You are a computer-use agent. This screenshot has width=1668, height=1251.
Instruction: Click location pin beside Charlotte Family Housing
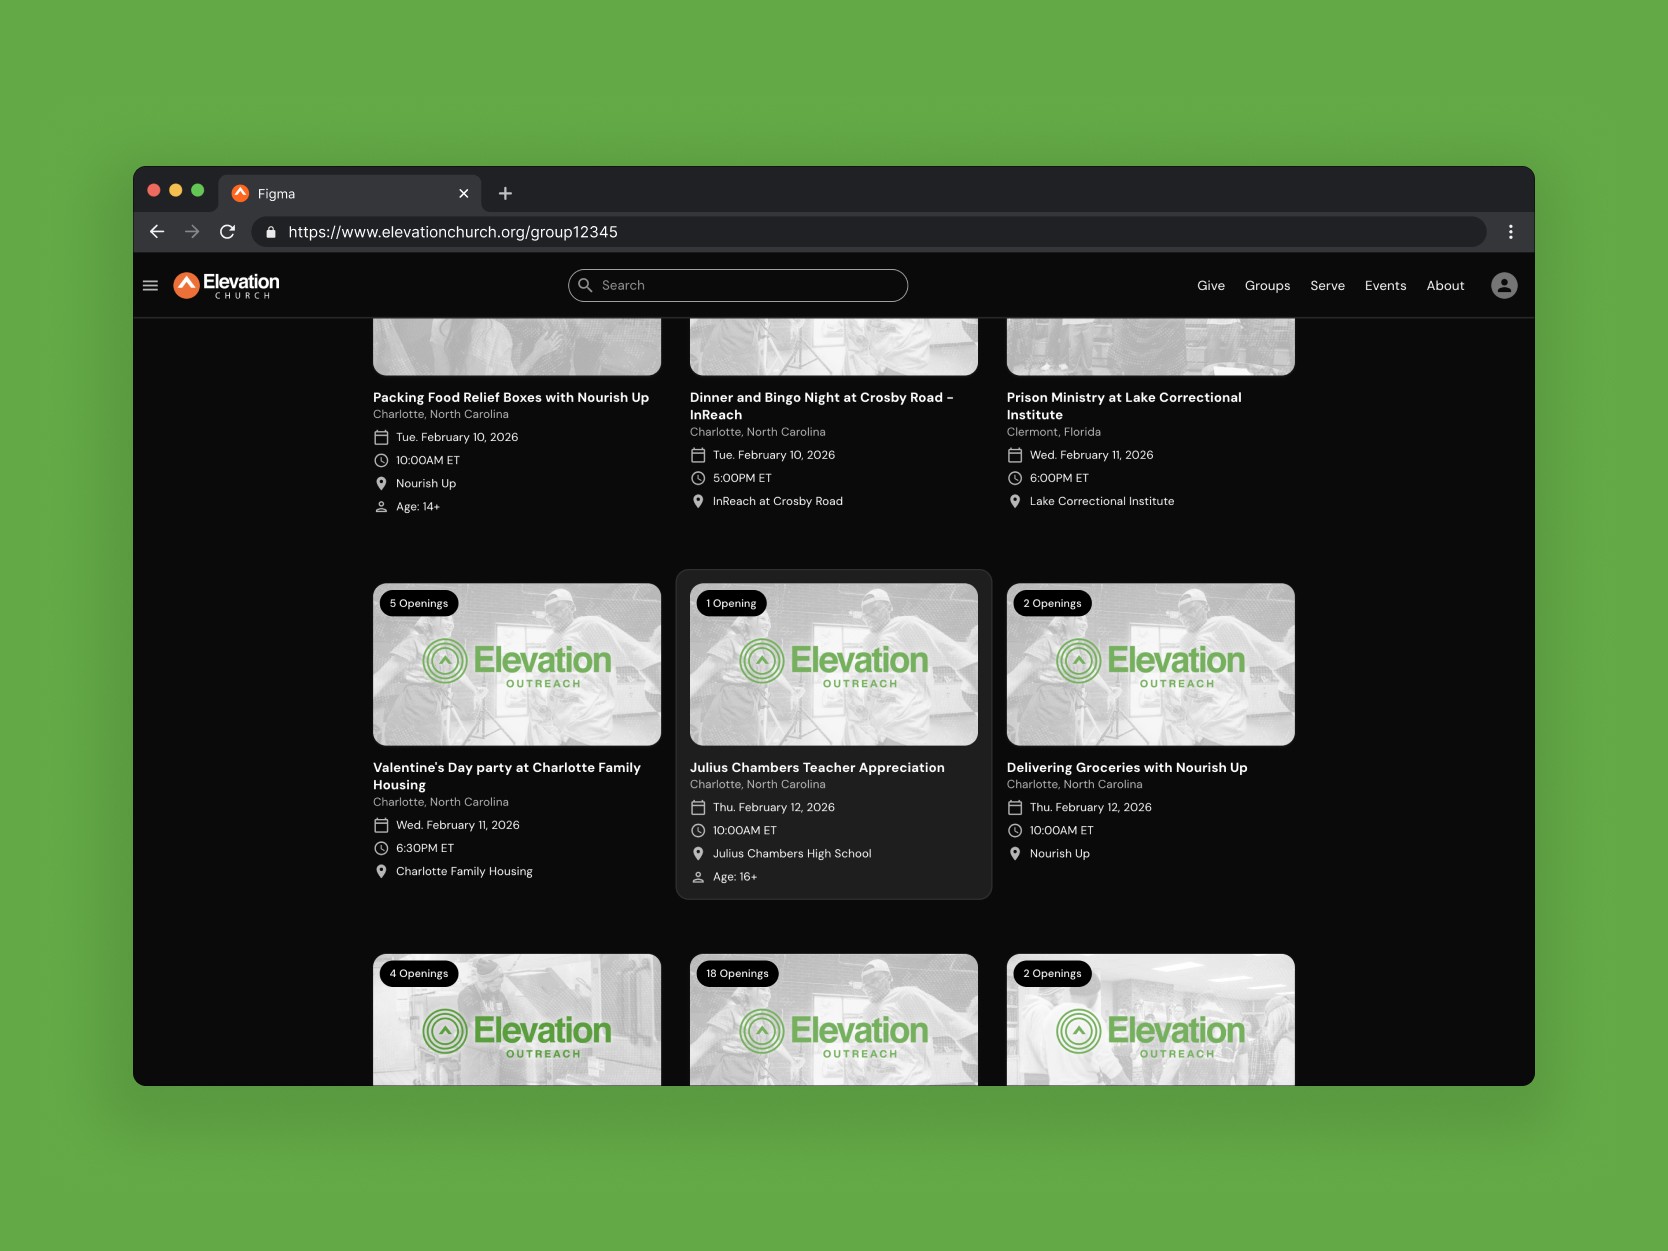click(381, 871)
